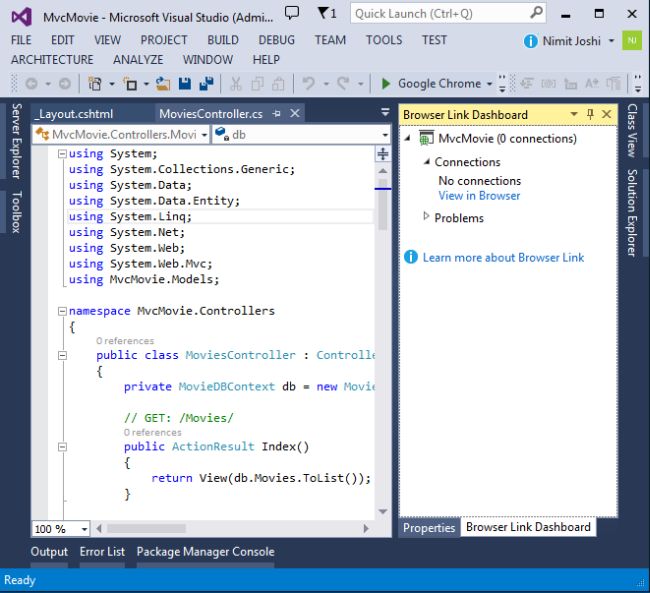Click the Visual Studio logo icon
The height and width of the screenshot is (593, 650).
[x=22, y=17]
